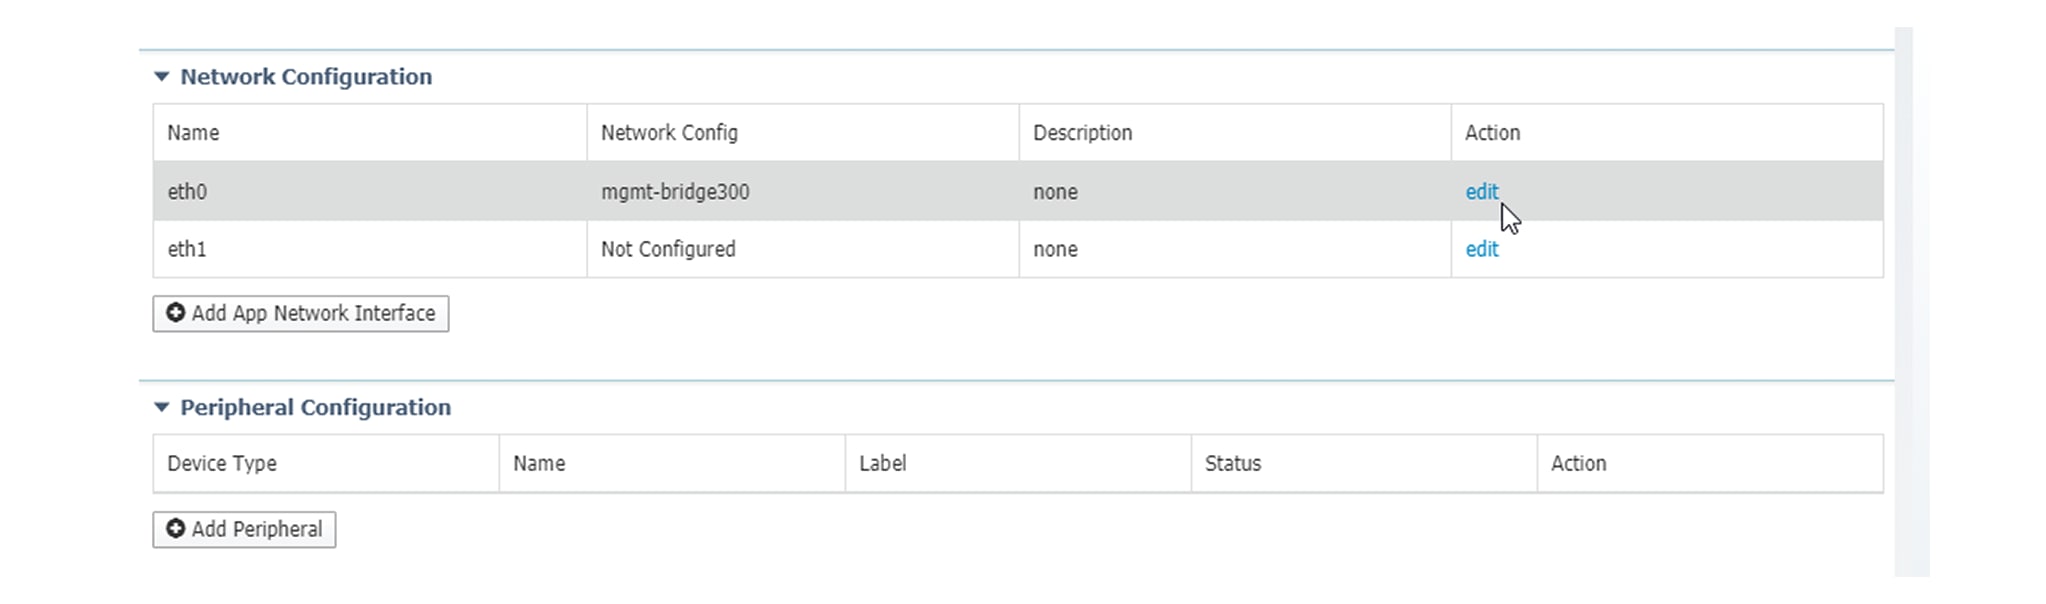Select the eth1 name cell
This screenshot has height=604, width=2046.
tap(370, 250)
